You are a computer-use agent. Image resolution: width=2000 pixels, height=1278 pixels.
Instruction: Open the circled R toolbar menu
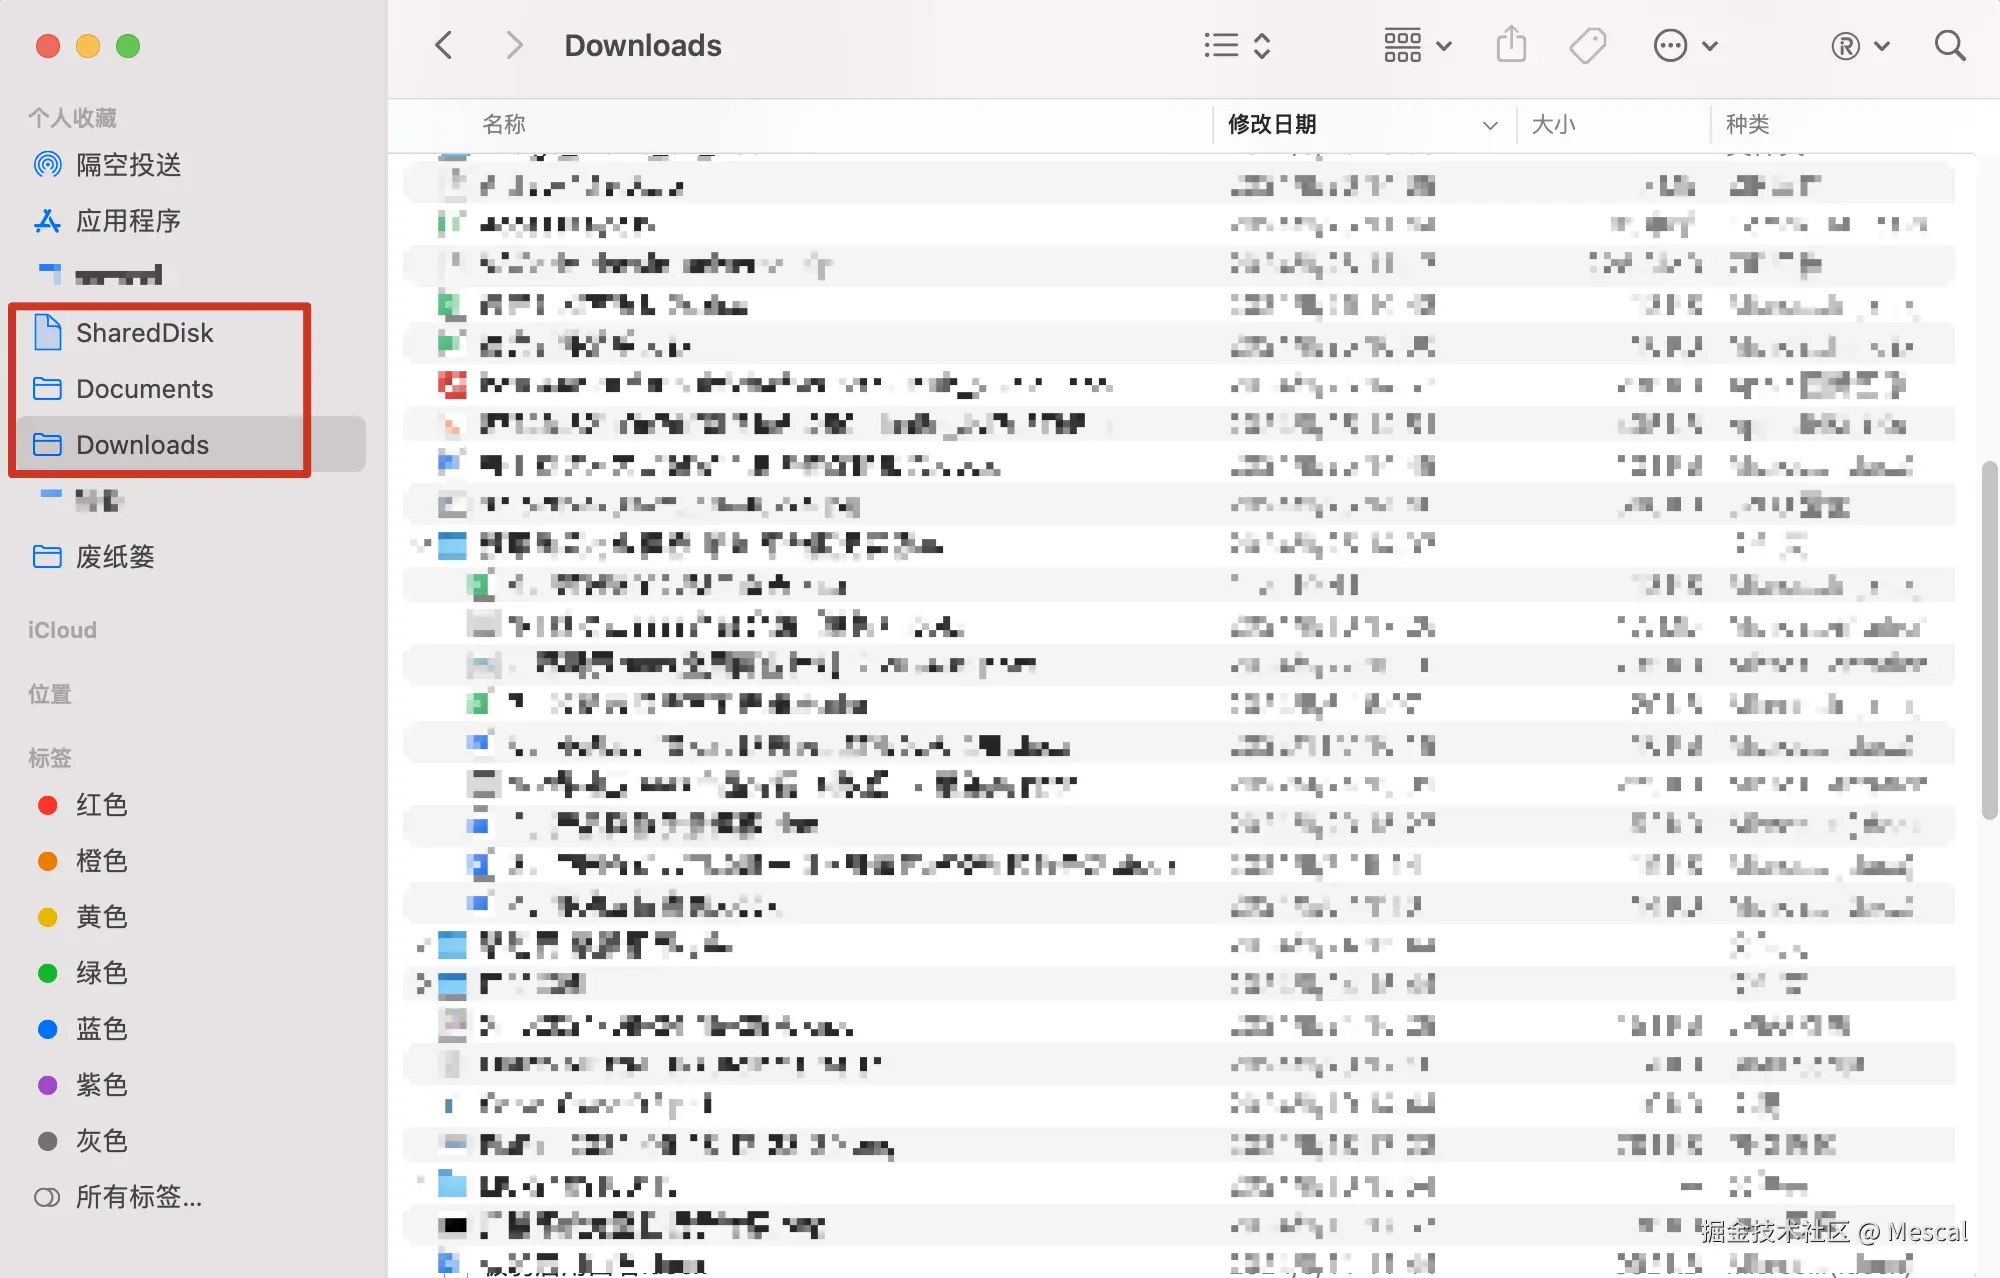coord(1859,46)
